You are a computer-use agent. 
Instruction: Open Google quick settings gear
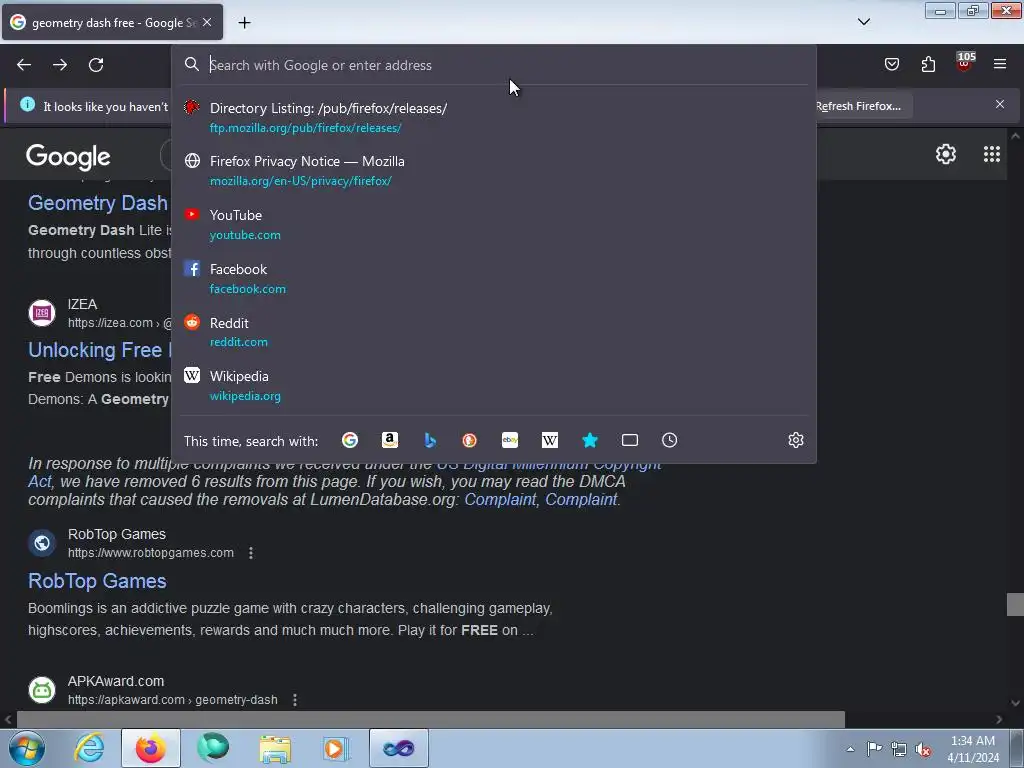tap(946, 154)
